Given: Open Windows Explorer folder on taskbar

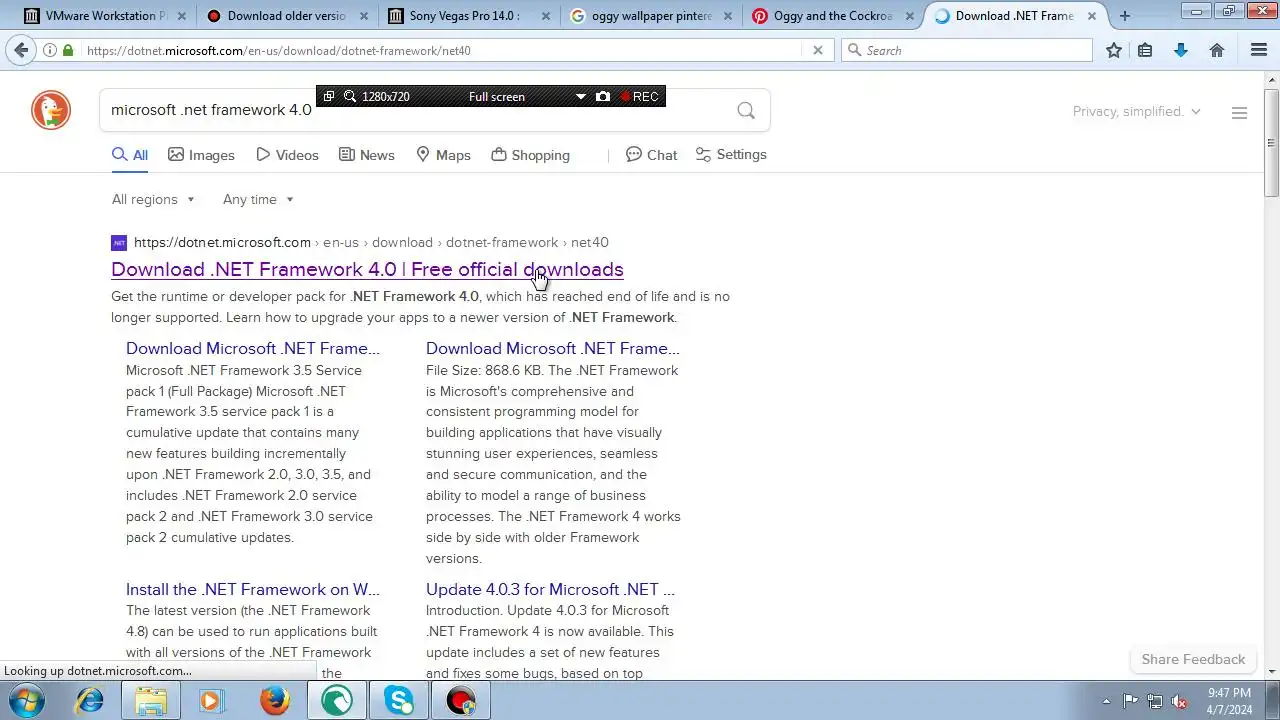Looking at the screenshot, I should pos(151,701).
